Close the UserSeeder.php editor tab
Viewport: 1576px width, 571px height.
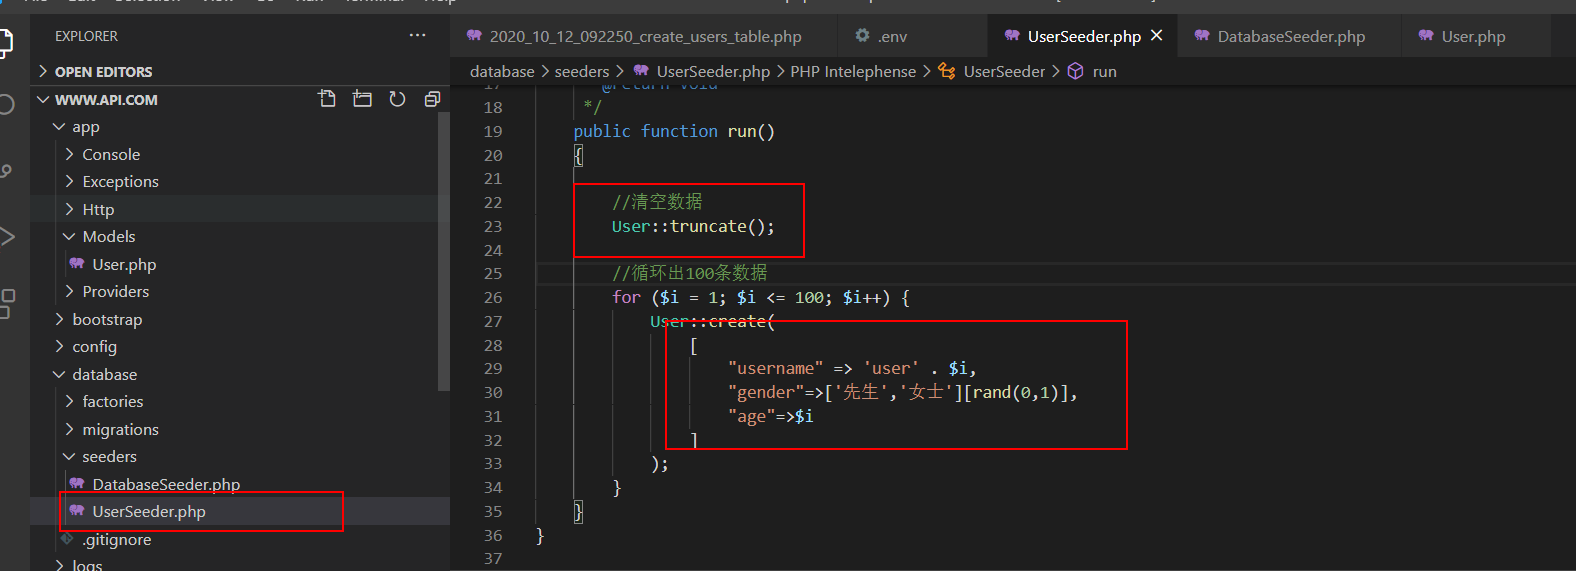tap(1157, 35)
